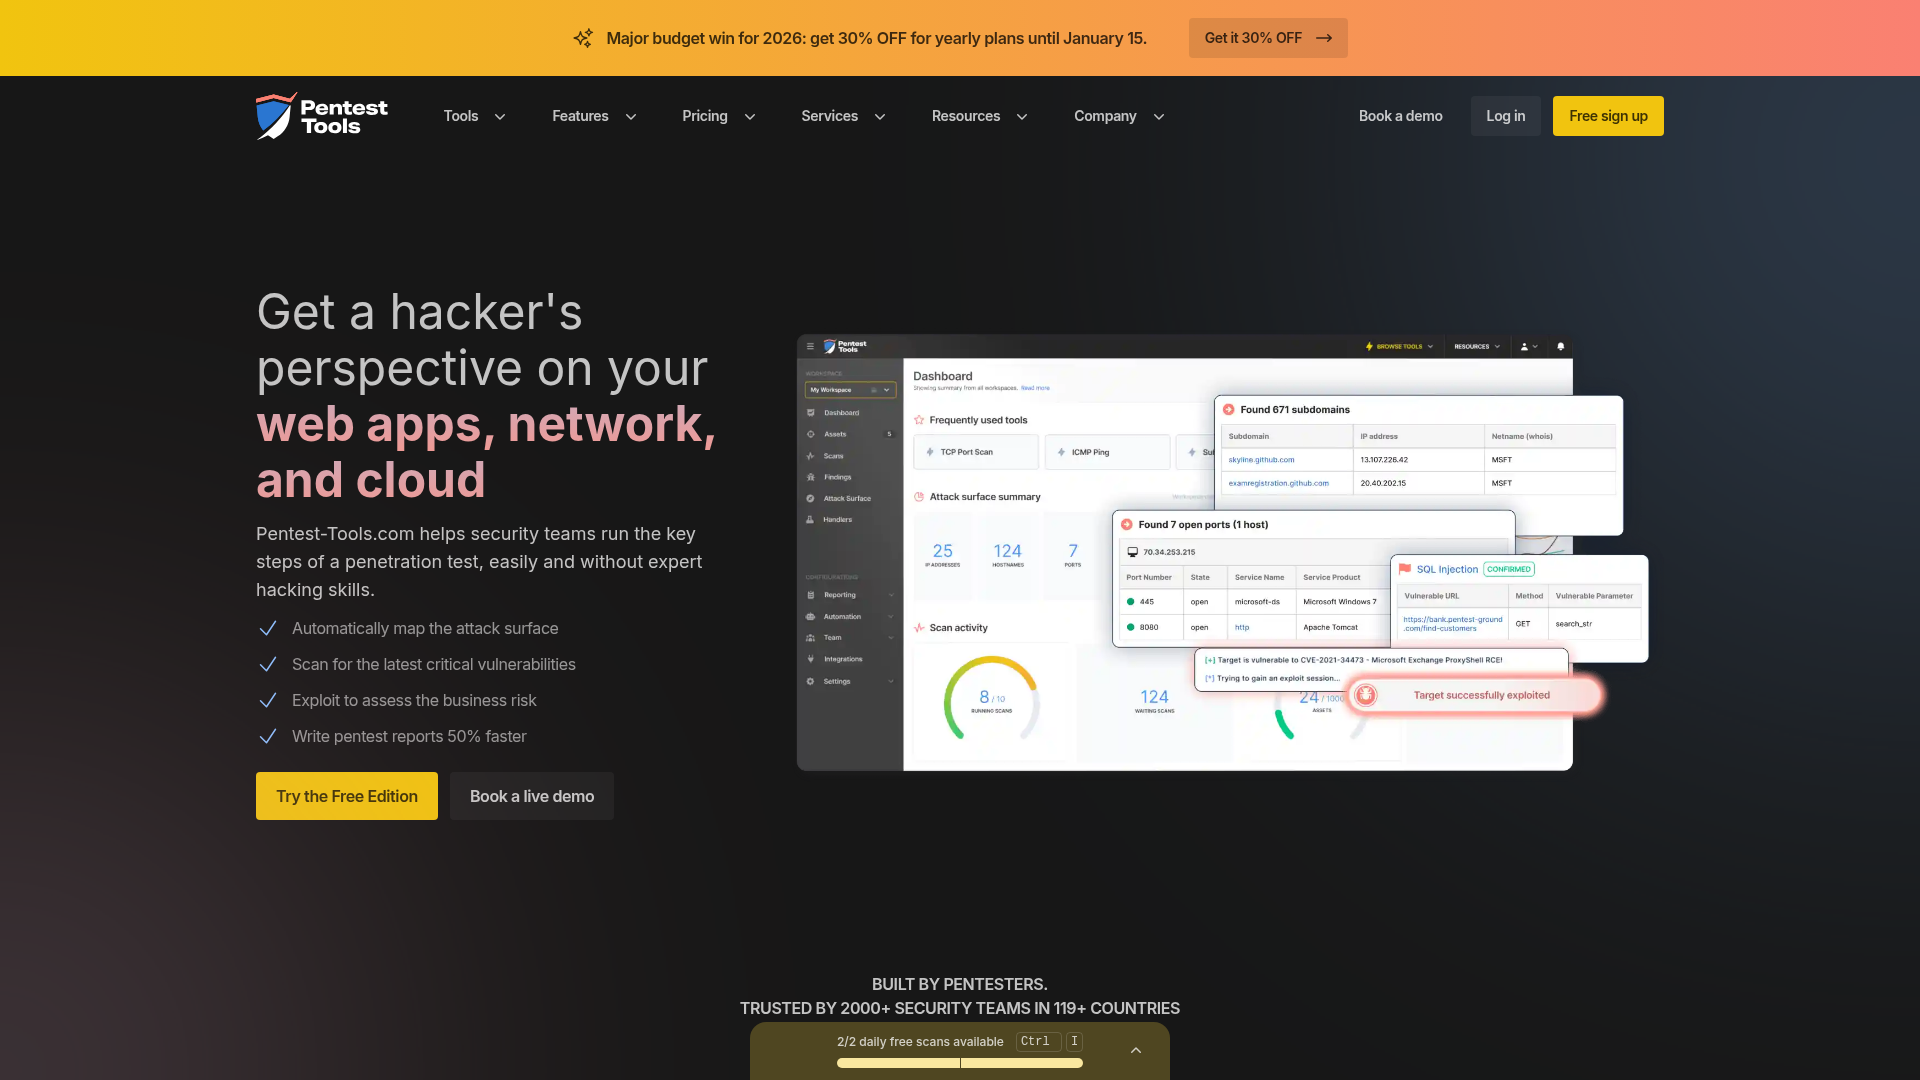Screen dimensions: 1920x1080
Task: Click the green CONFIRMED badge
Action: point(1509,569)
